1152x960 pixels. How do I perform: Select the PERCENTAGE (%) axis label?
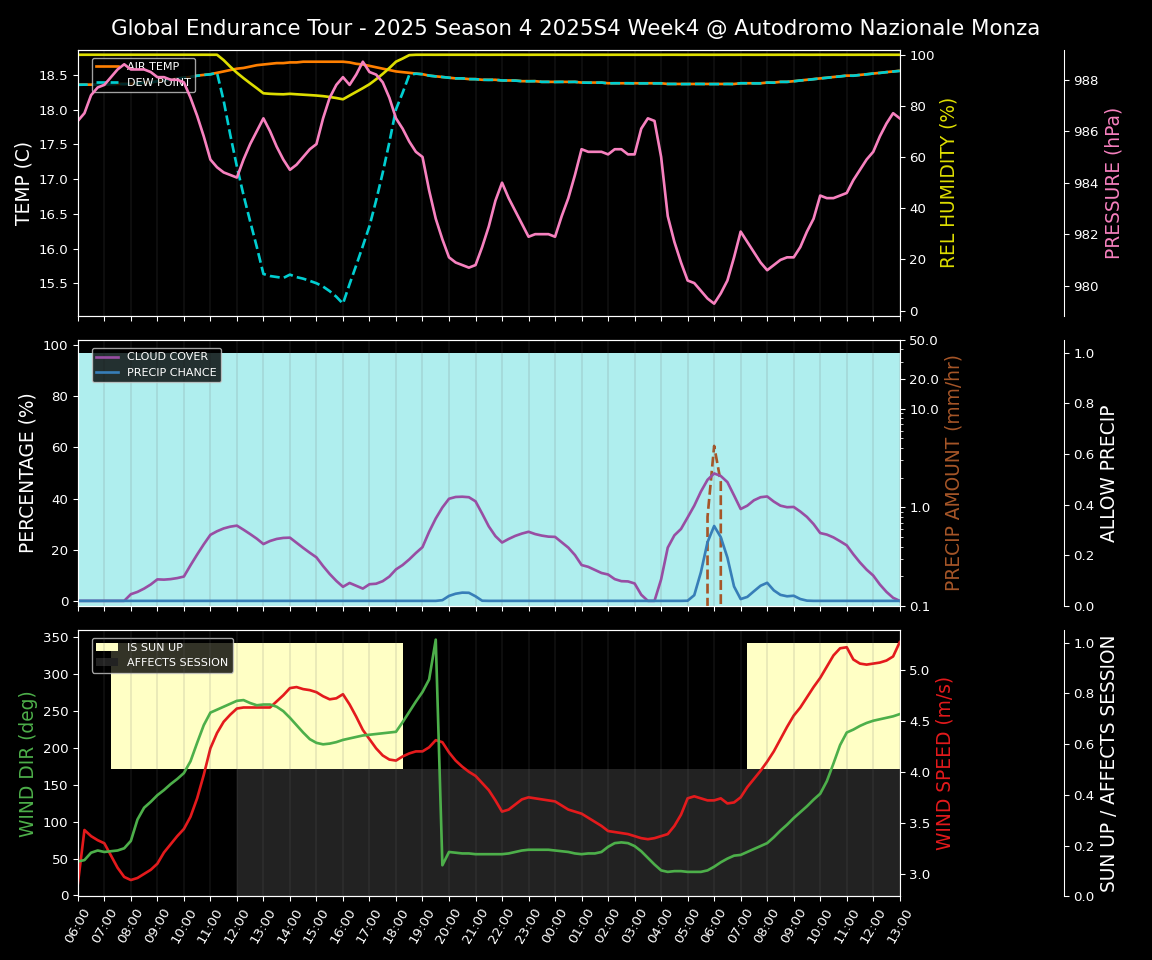point(27,473)
